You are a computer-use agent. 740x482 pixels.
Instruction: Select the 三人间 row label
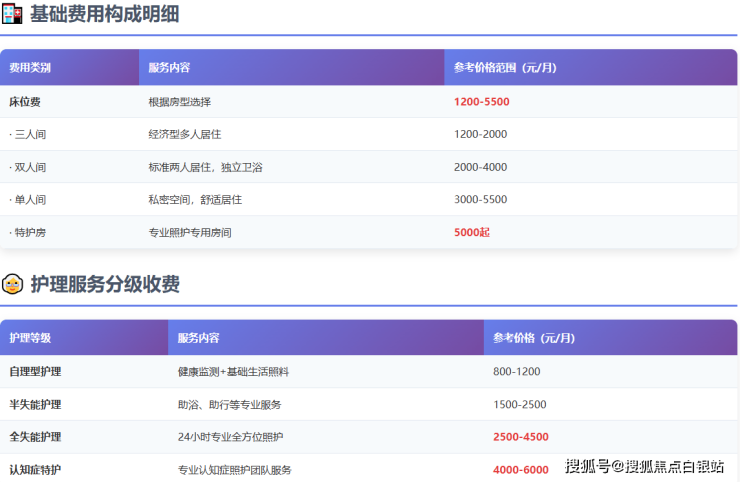pos(28,134)
